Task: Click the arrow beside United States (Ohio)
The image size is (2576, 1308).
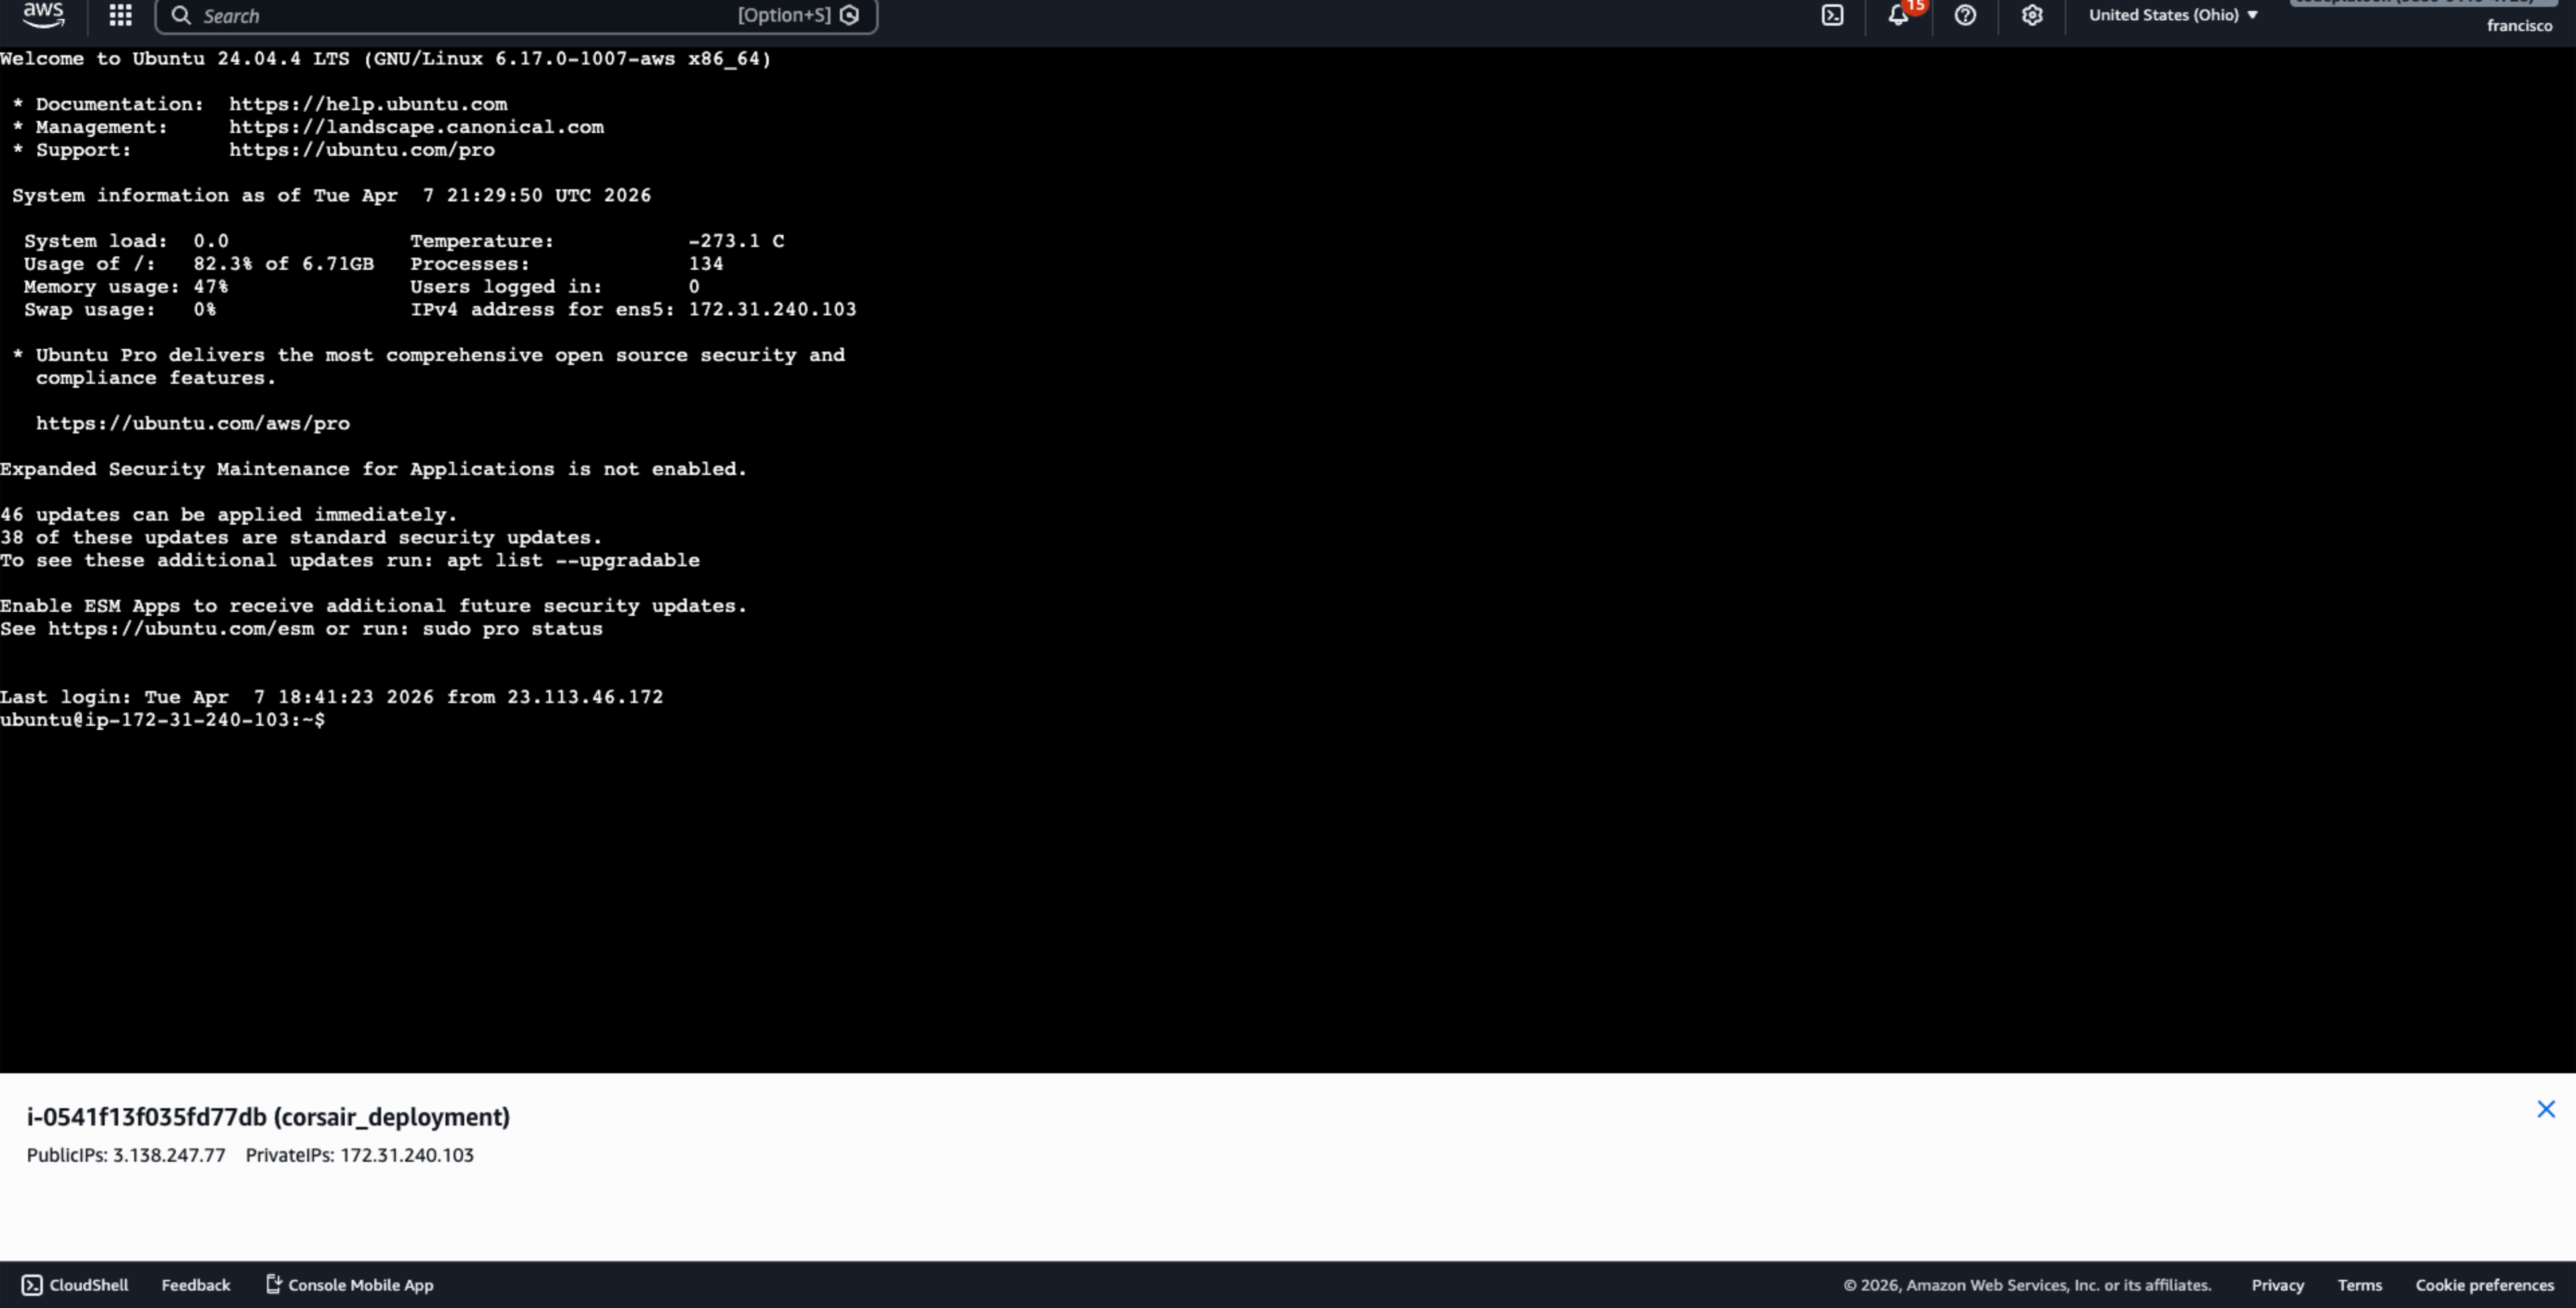Action: tap(2253, 15)
